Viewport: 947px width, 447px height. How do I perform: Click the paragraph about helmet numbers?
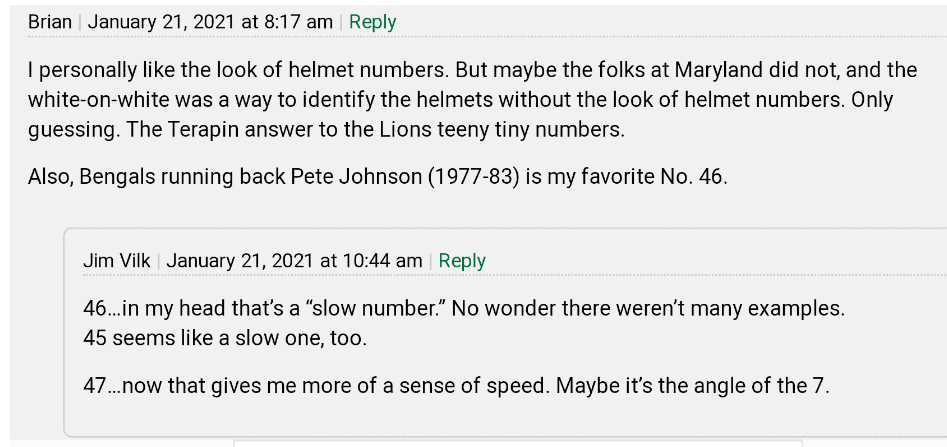(472, 100)
